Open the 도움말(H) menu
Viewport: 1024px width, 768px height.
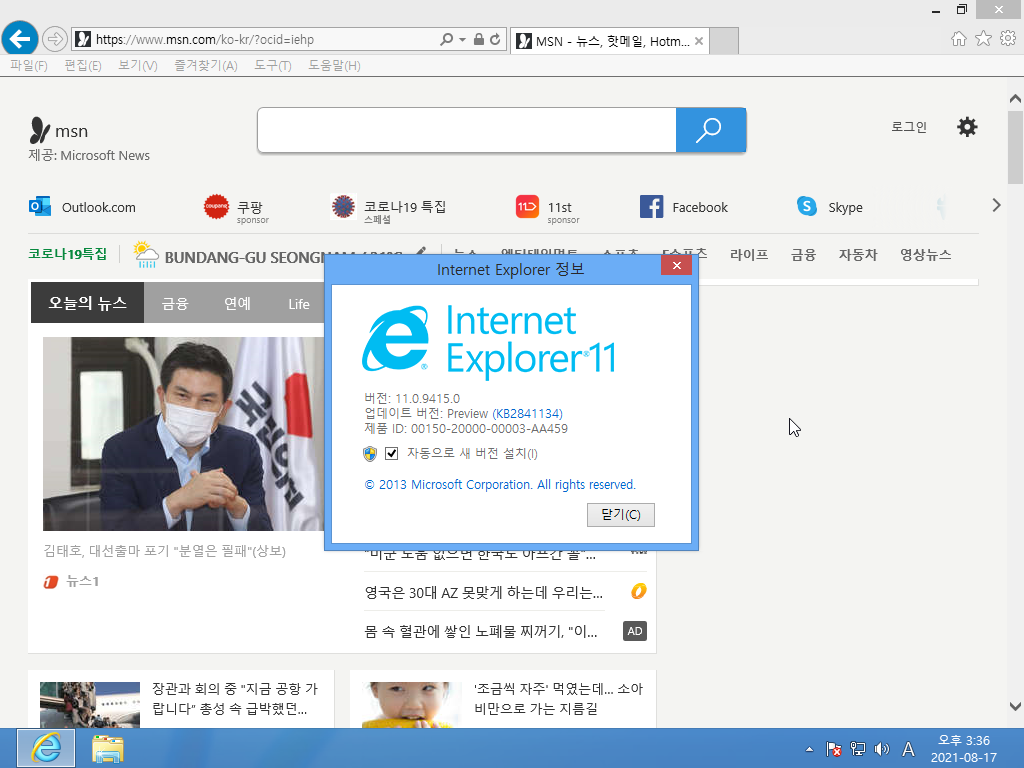[x=334, y=65]
